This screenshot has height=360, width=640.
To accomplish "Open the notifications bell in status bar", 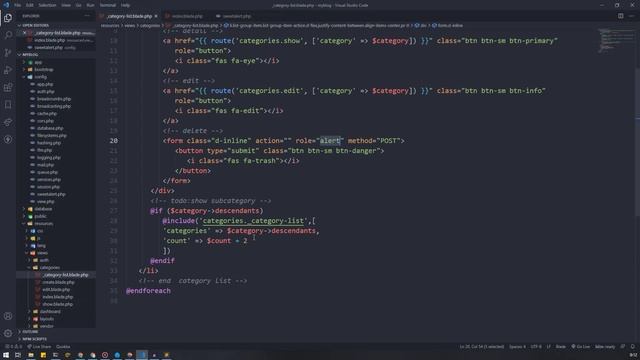I will (632, 347).
